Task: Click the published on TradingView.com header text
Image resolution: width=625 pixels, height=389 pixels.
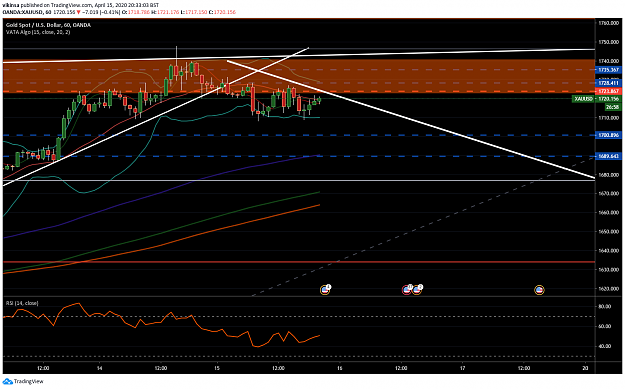Action: coord(56,5)
